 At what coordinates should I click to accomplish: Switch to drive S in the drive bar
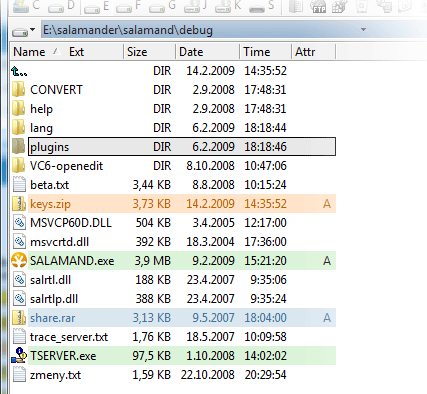point(262,6)
